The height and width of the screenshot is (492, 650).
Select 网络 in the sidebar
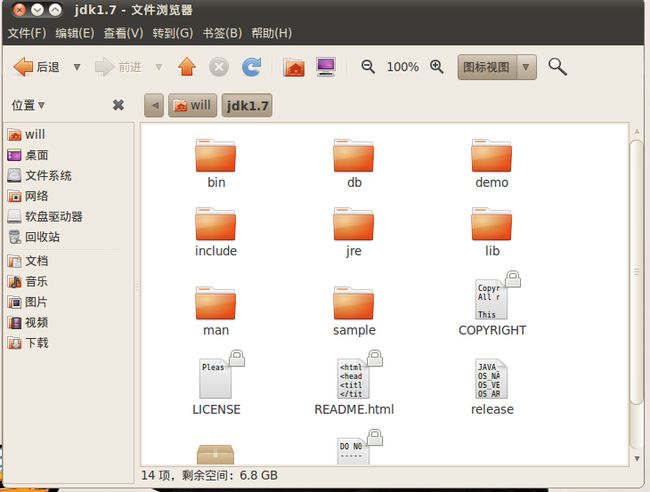[28, 196]
